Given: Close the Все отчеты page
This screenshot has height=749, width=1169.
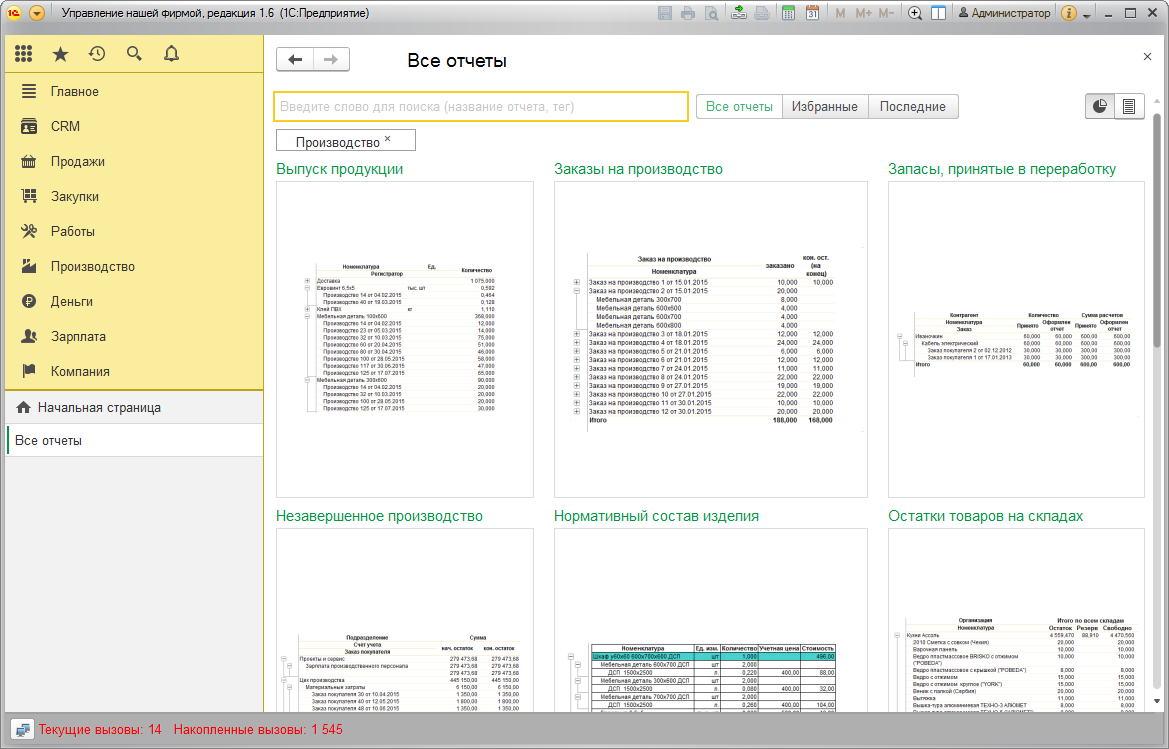Looking at the screenshot, I should 1147,57.
